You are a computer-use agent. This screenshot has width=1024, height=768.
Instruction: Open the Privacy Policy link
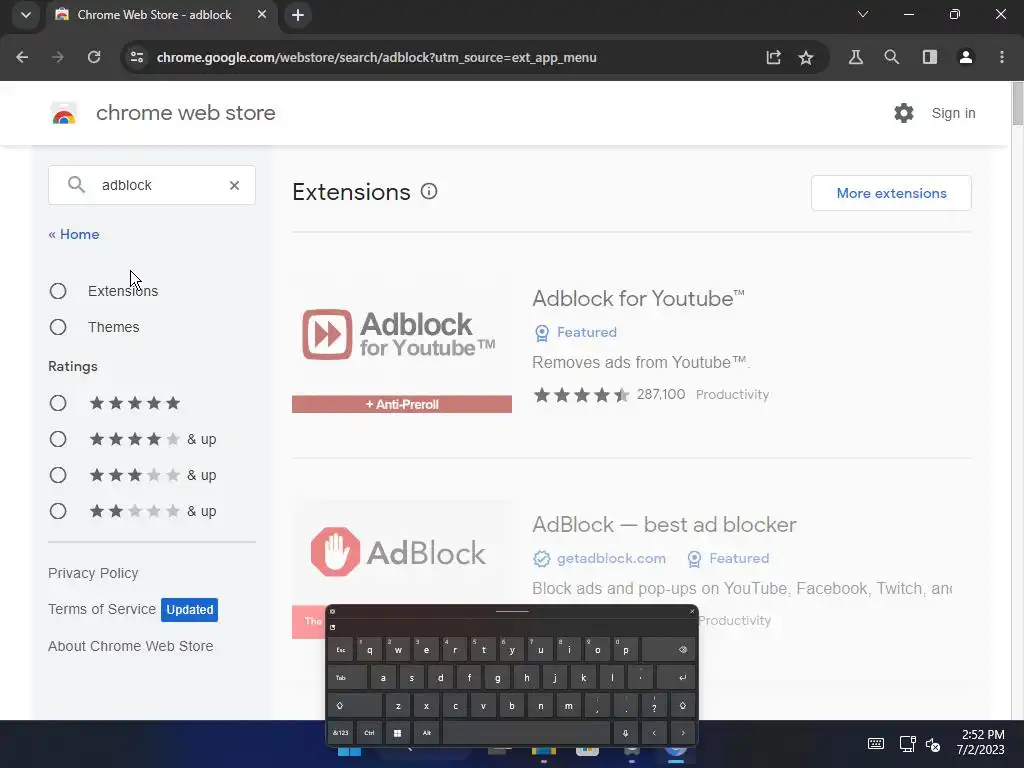tap(93, 573)
